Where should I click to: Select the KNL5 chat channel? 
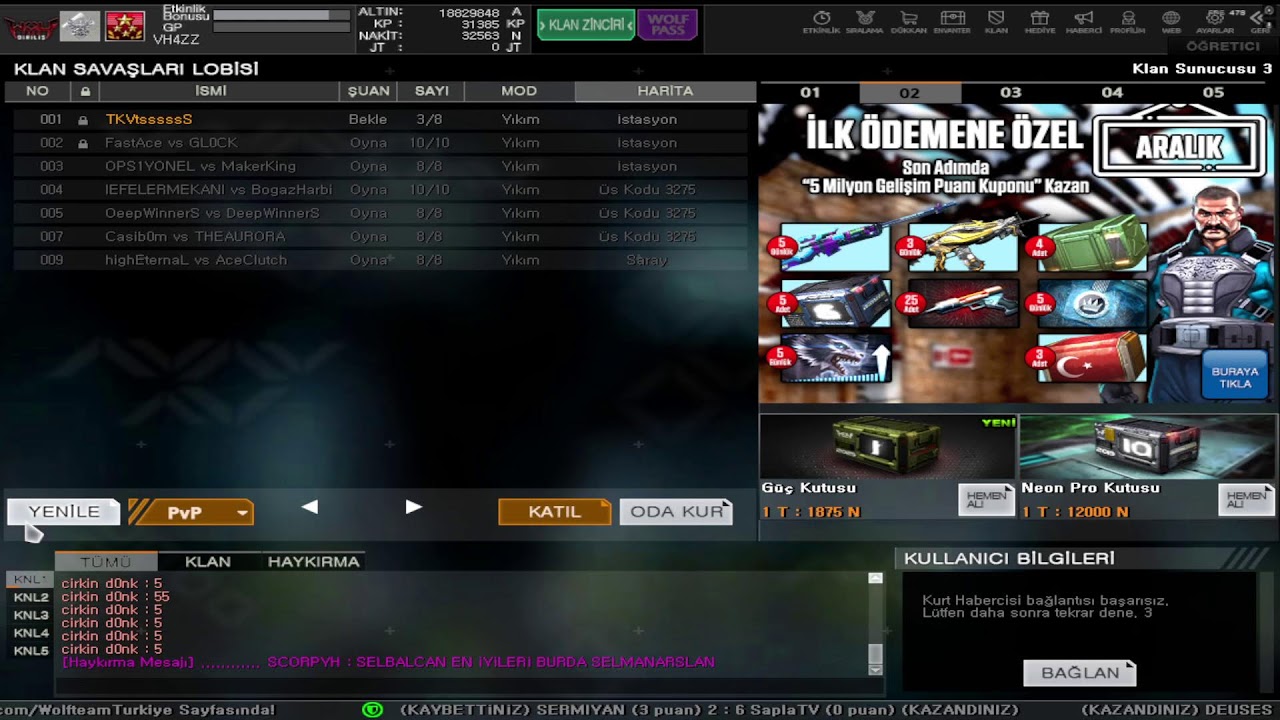30,651
